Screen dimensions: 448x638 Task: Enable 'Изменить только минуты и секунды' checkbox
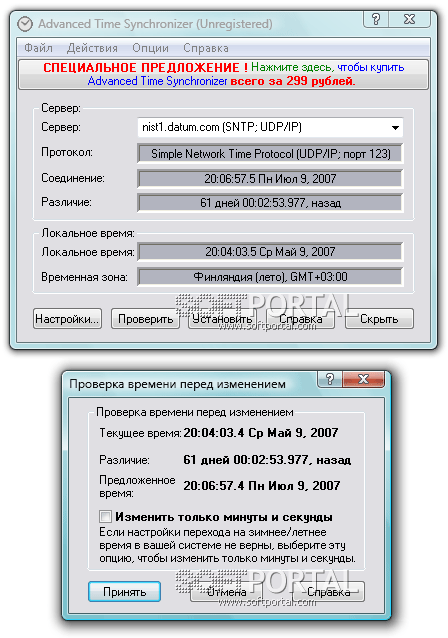click(x=105, y=517)
